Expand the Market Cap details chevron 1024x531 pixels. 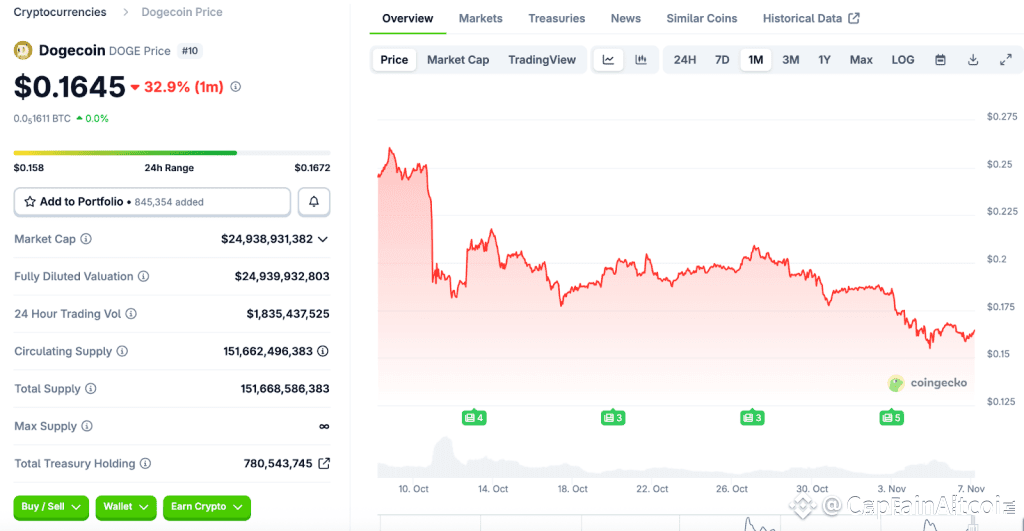click(323, 239)
